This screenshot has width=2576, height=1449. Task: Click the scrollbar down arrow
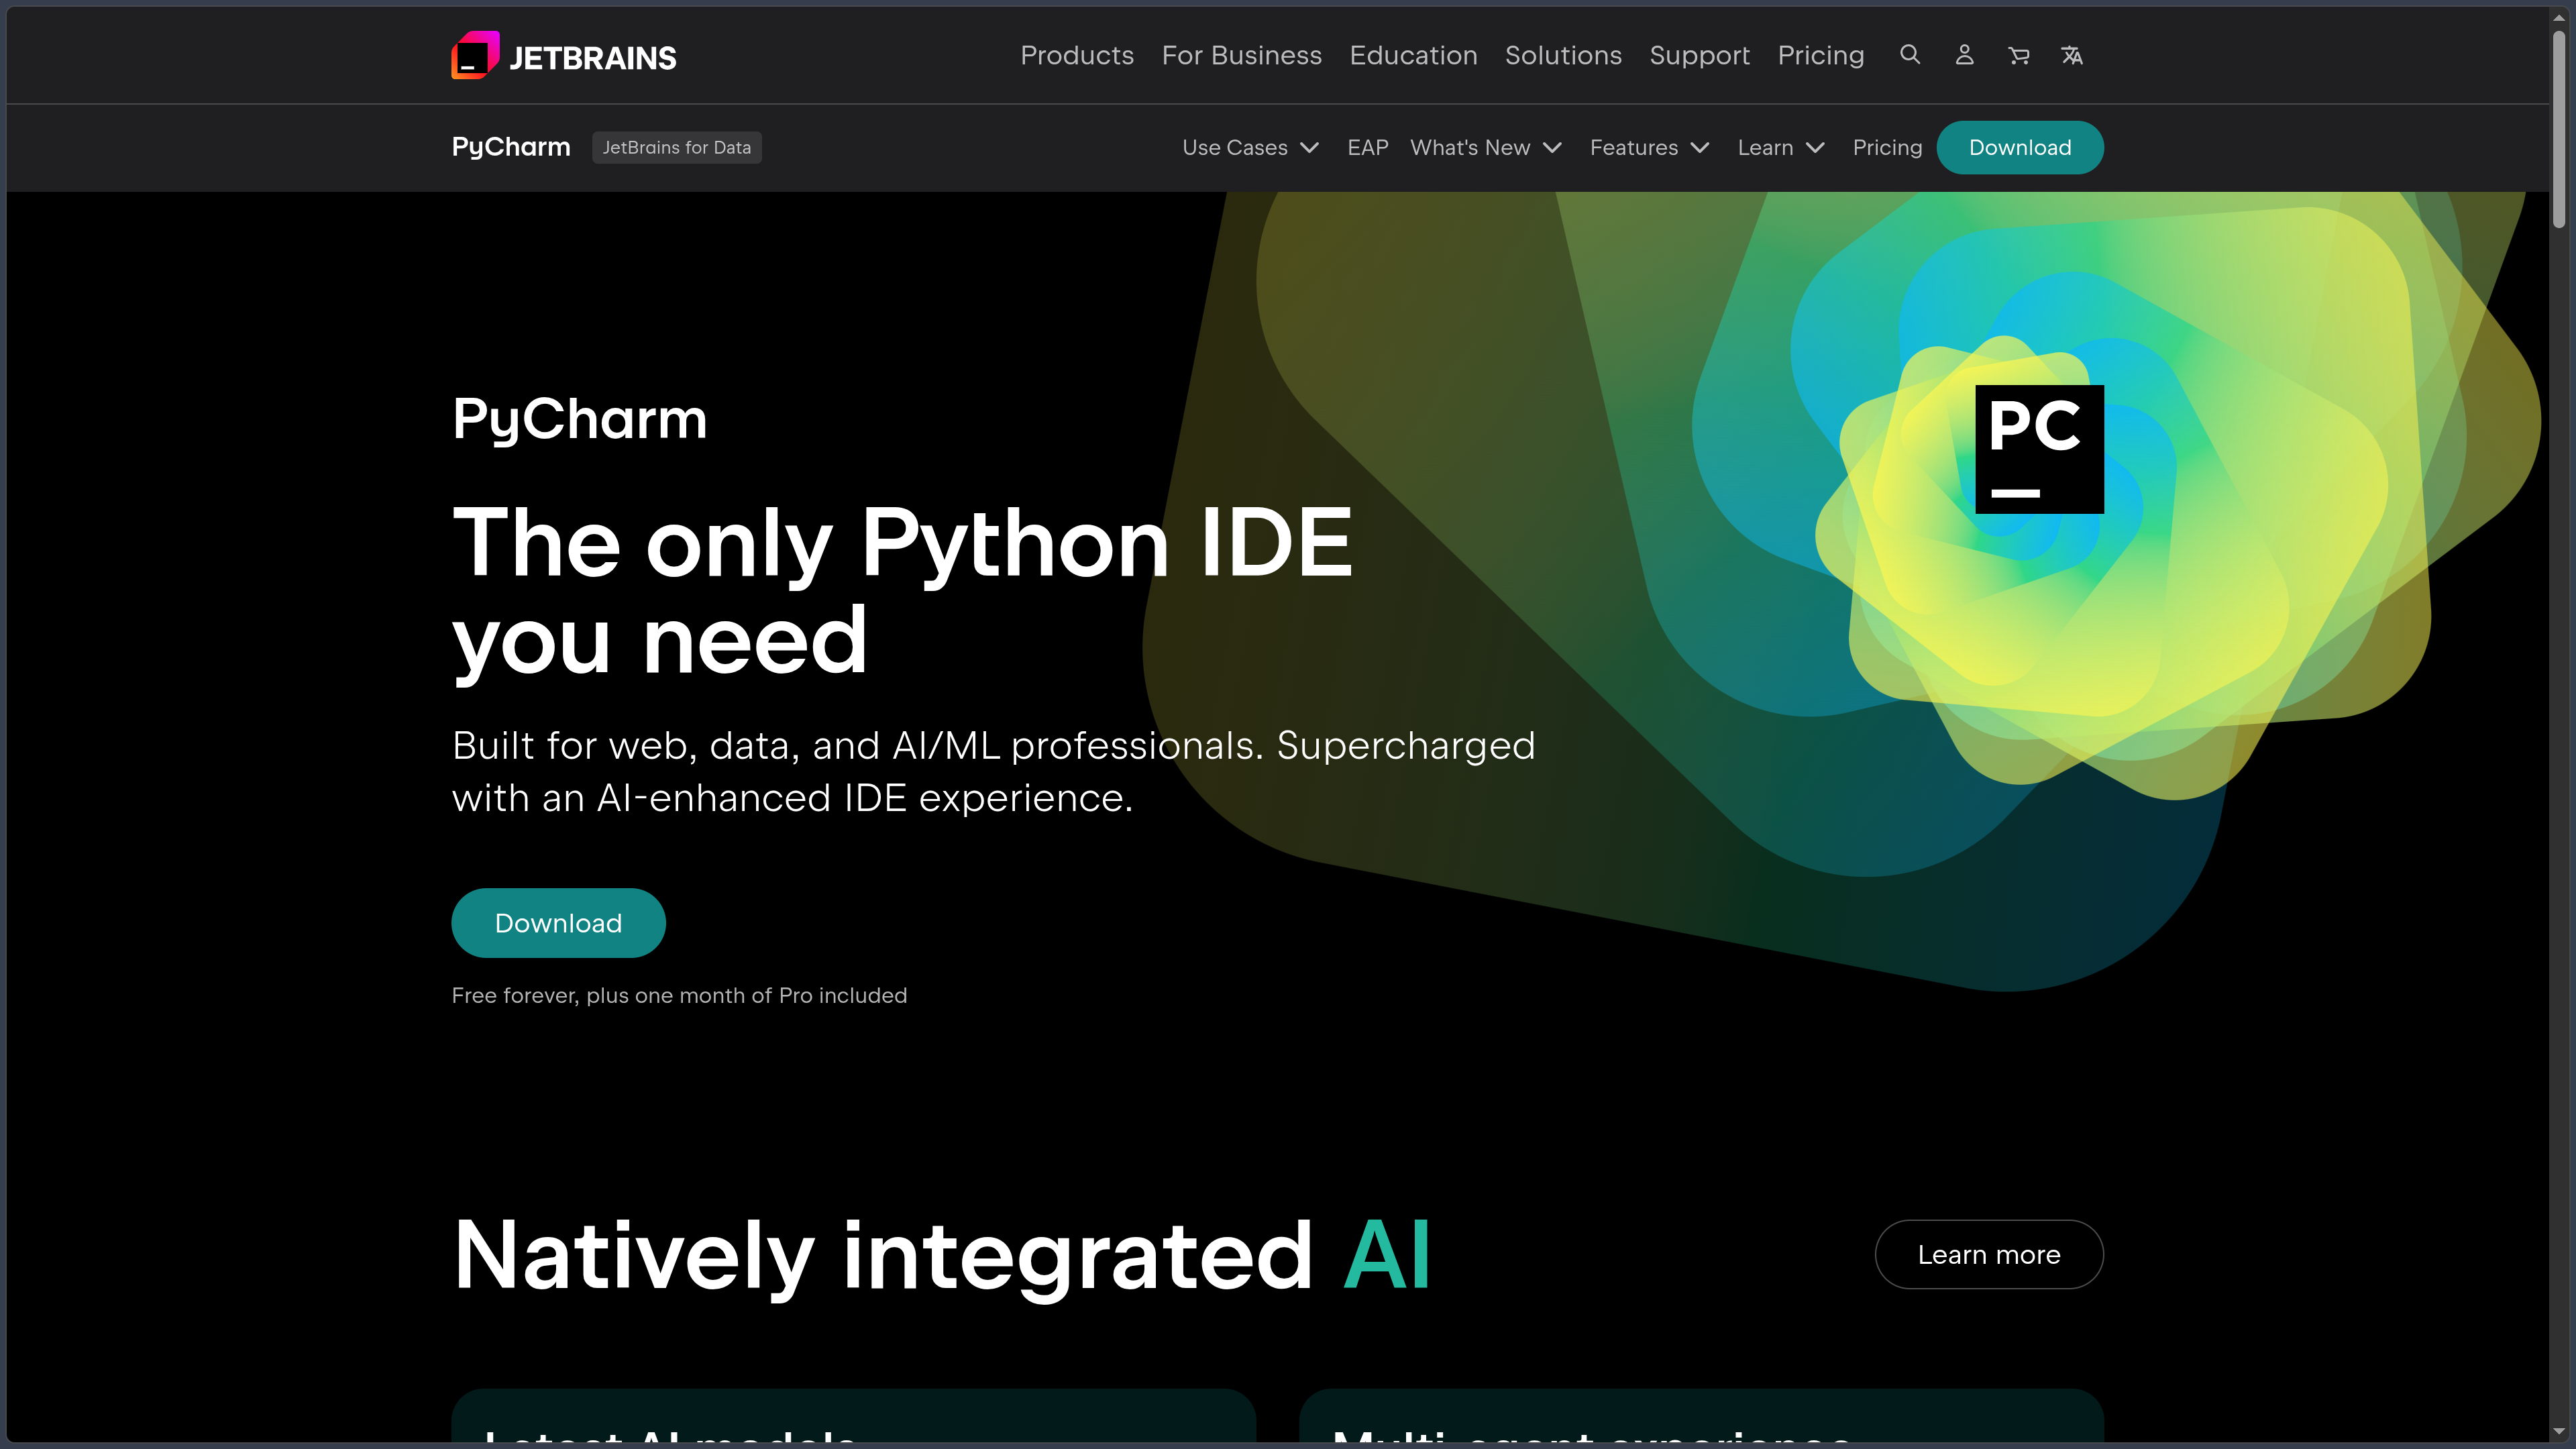point(2559,1432)
